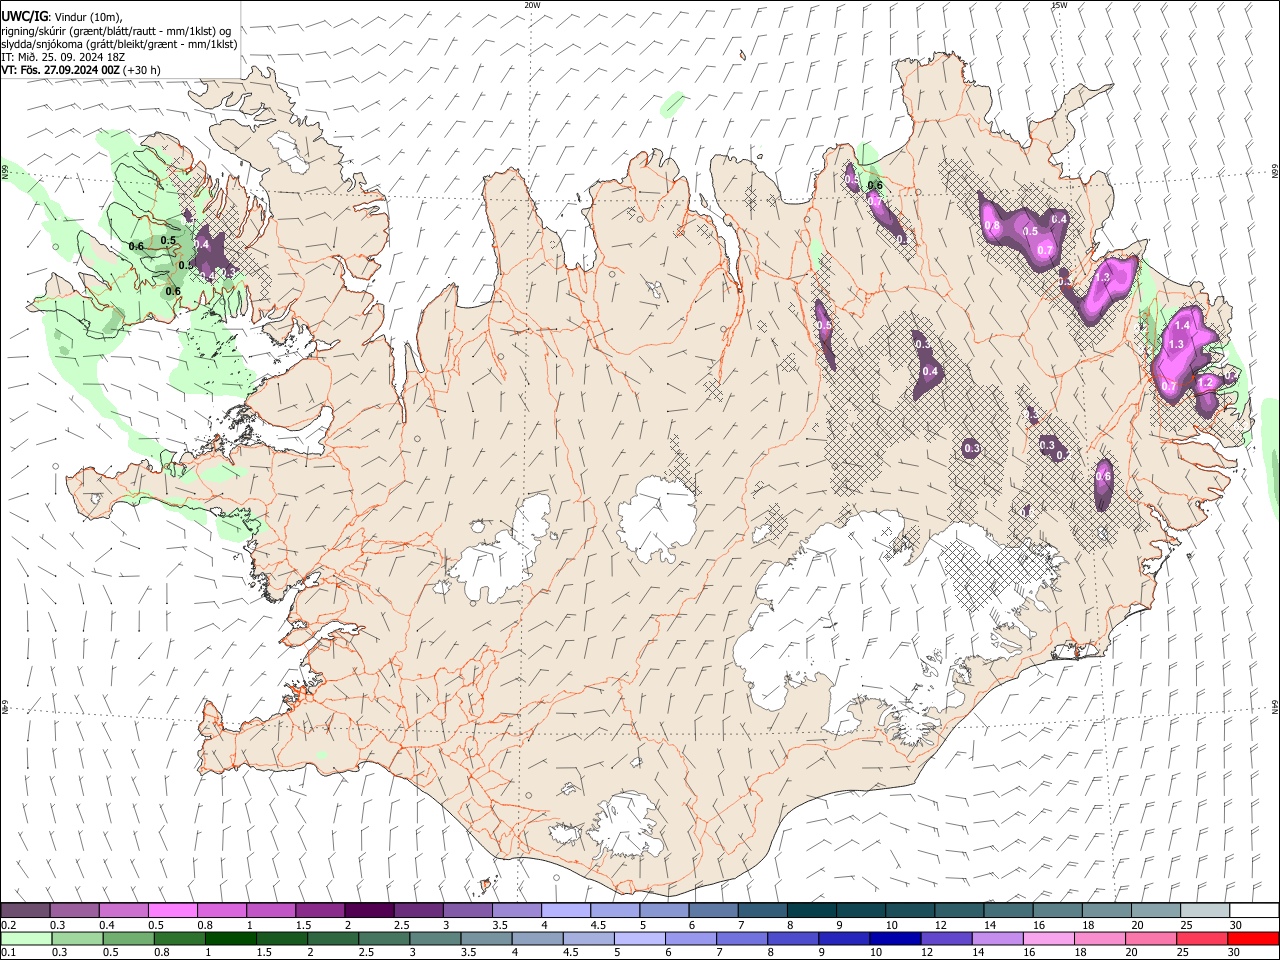Pick snow scale swatch between 1 and 1.5
Image resolution: width=1280 pixels, height=960 pixels.
(x=270, y=910)
